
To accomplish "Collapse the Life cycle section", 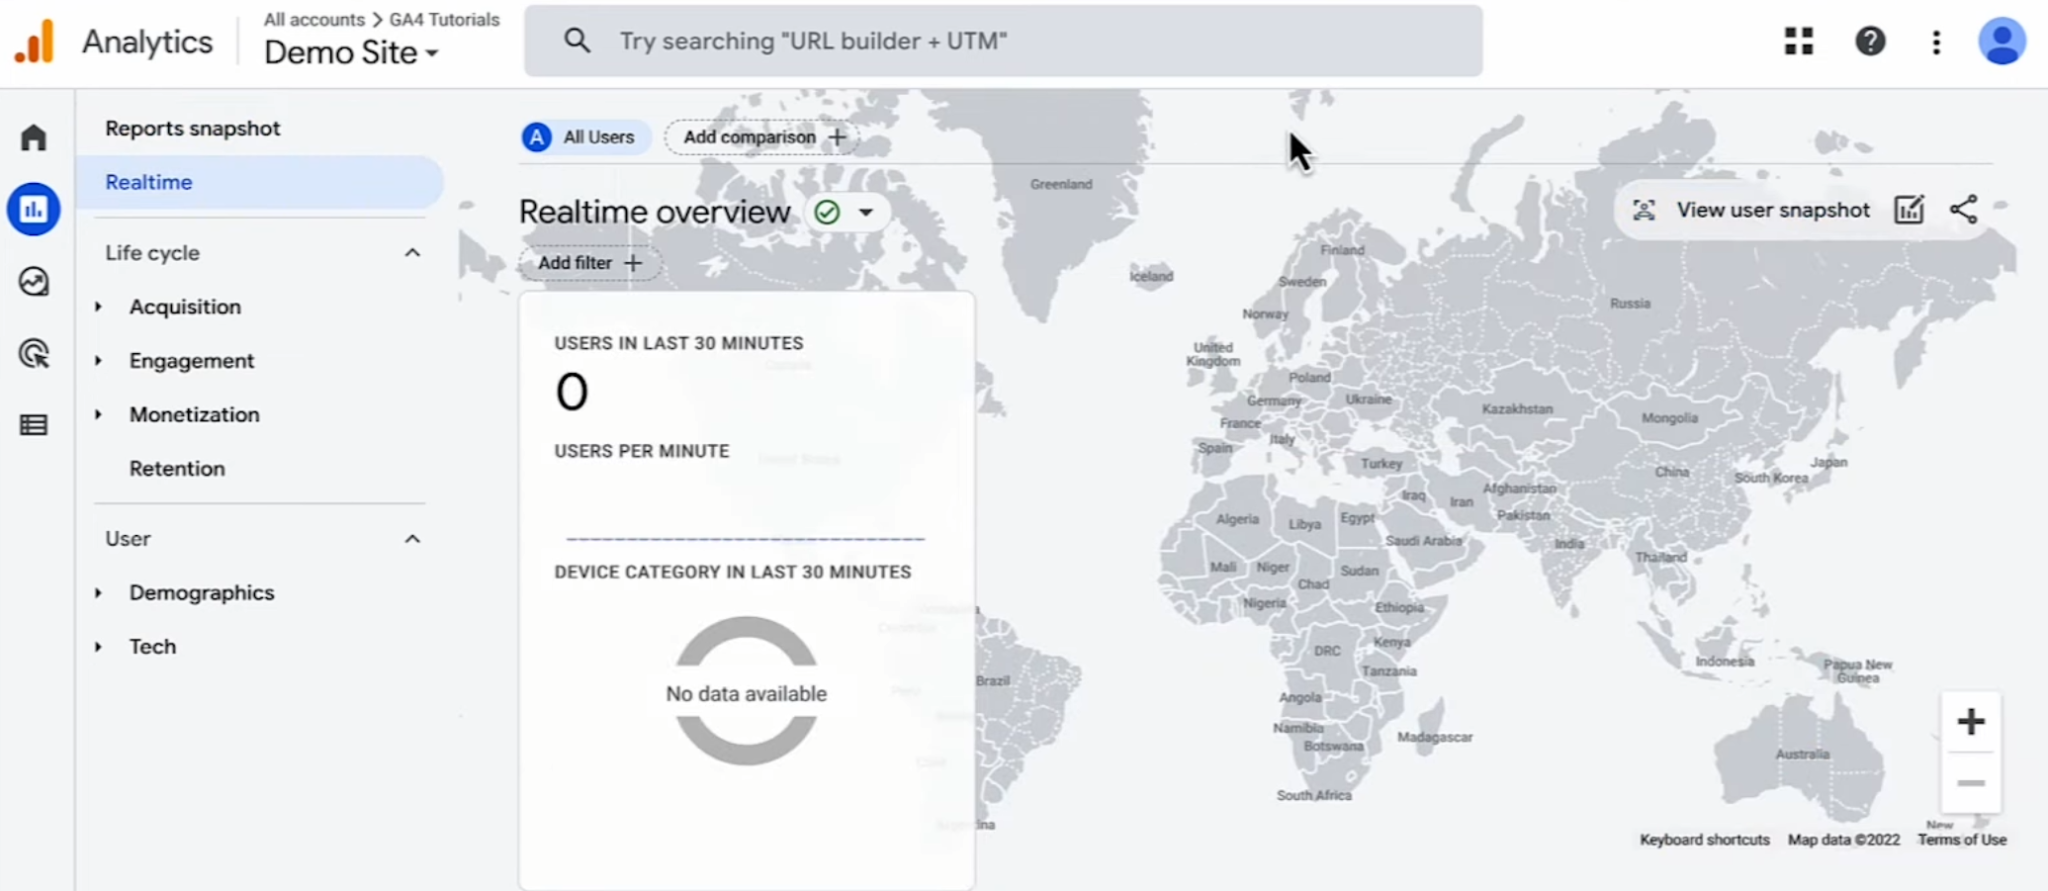I will [412, 253].
